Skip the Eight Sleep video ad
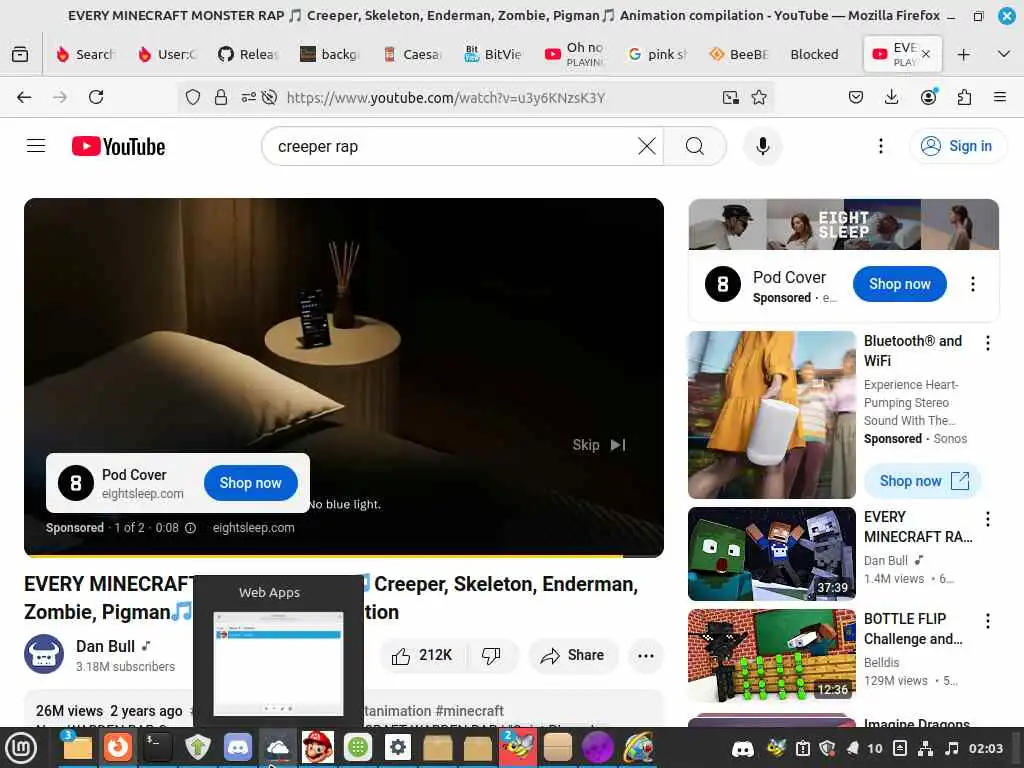Viewport: 1024px width, 768px height. tap(600, 445)
